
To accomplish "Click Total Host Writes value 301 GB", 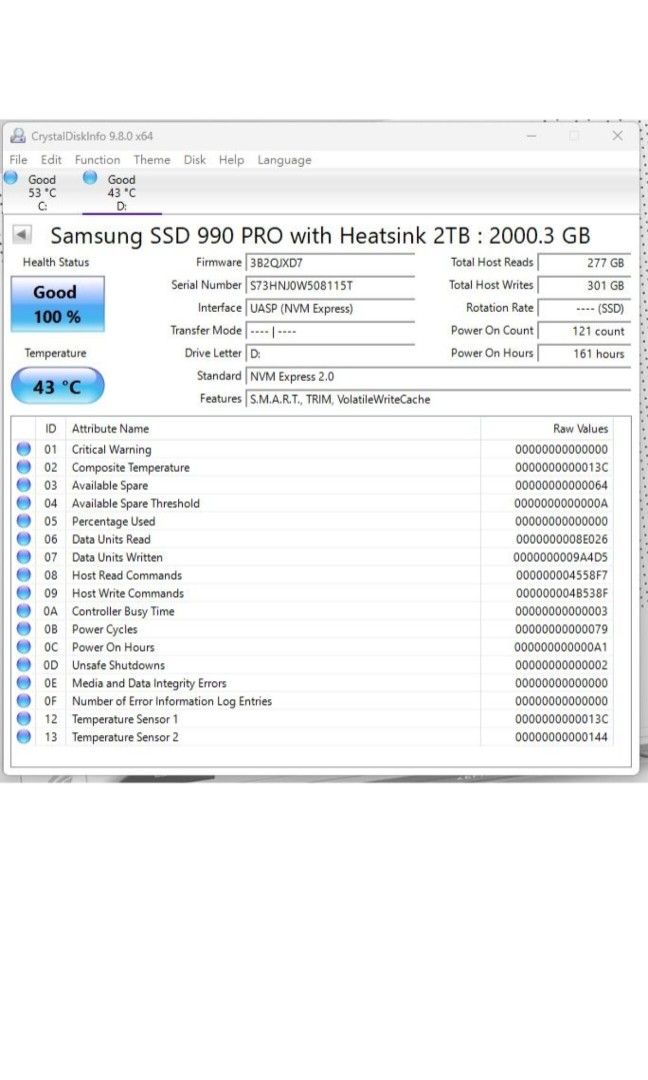I will click(584, 286).
